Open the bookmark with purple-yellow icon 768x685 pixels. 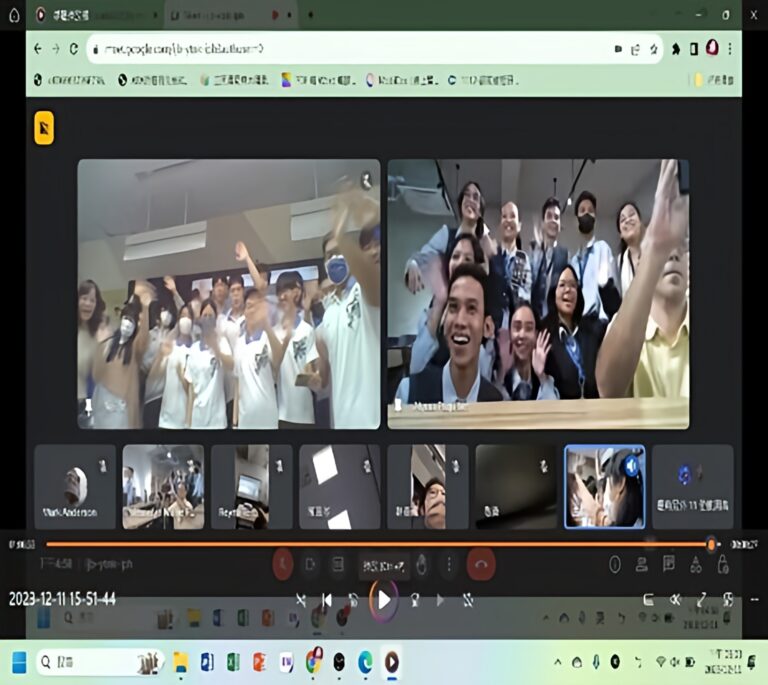pos(318,80)
